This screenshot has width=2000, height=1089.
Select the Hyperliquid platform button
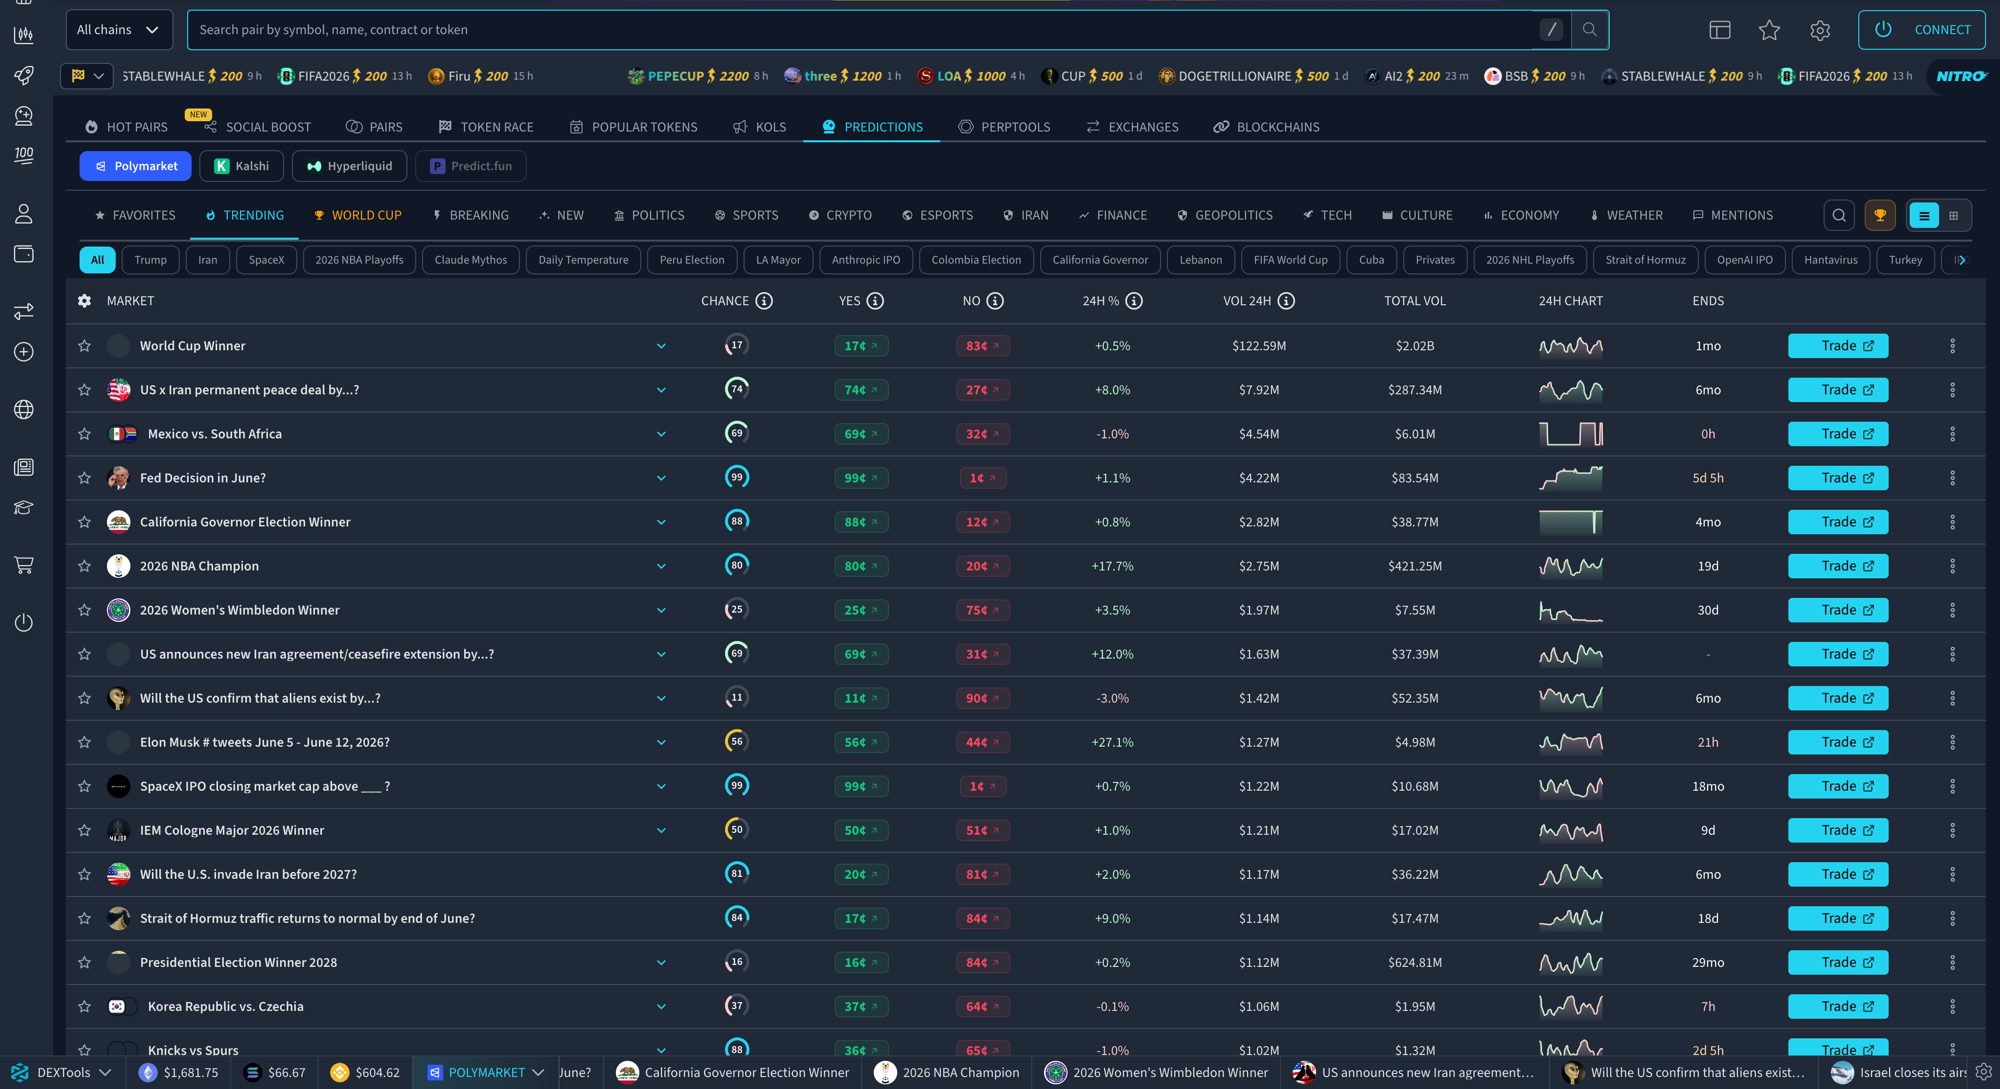[x=350, y=166]
